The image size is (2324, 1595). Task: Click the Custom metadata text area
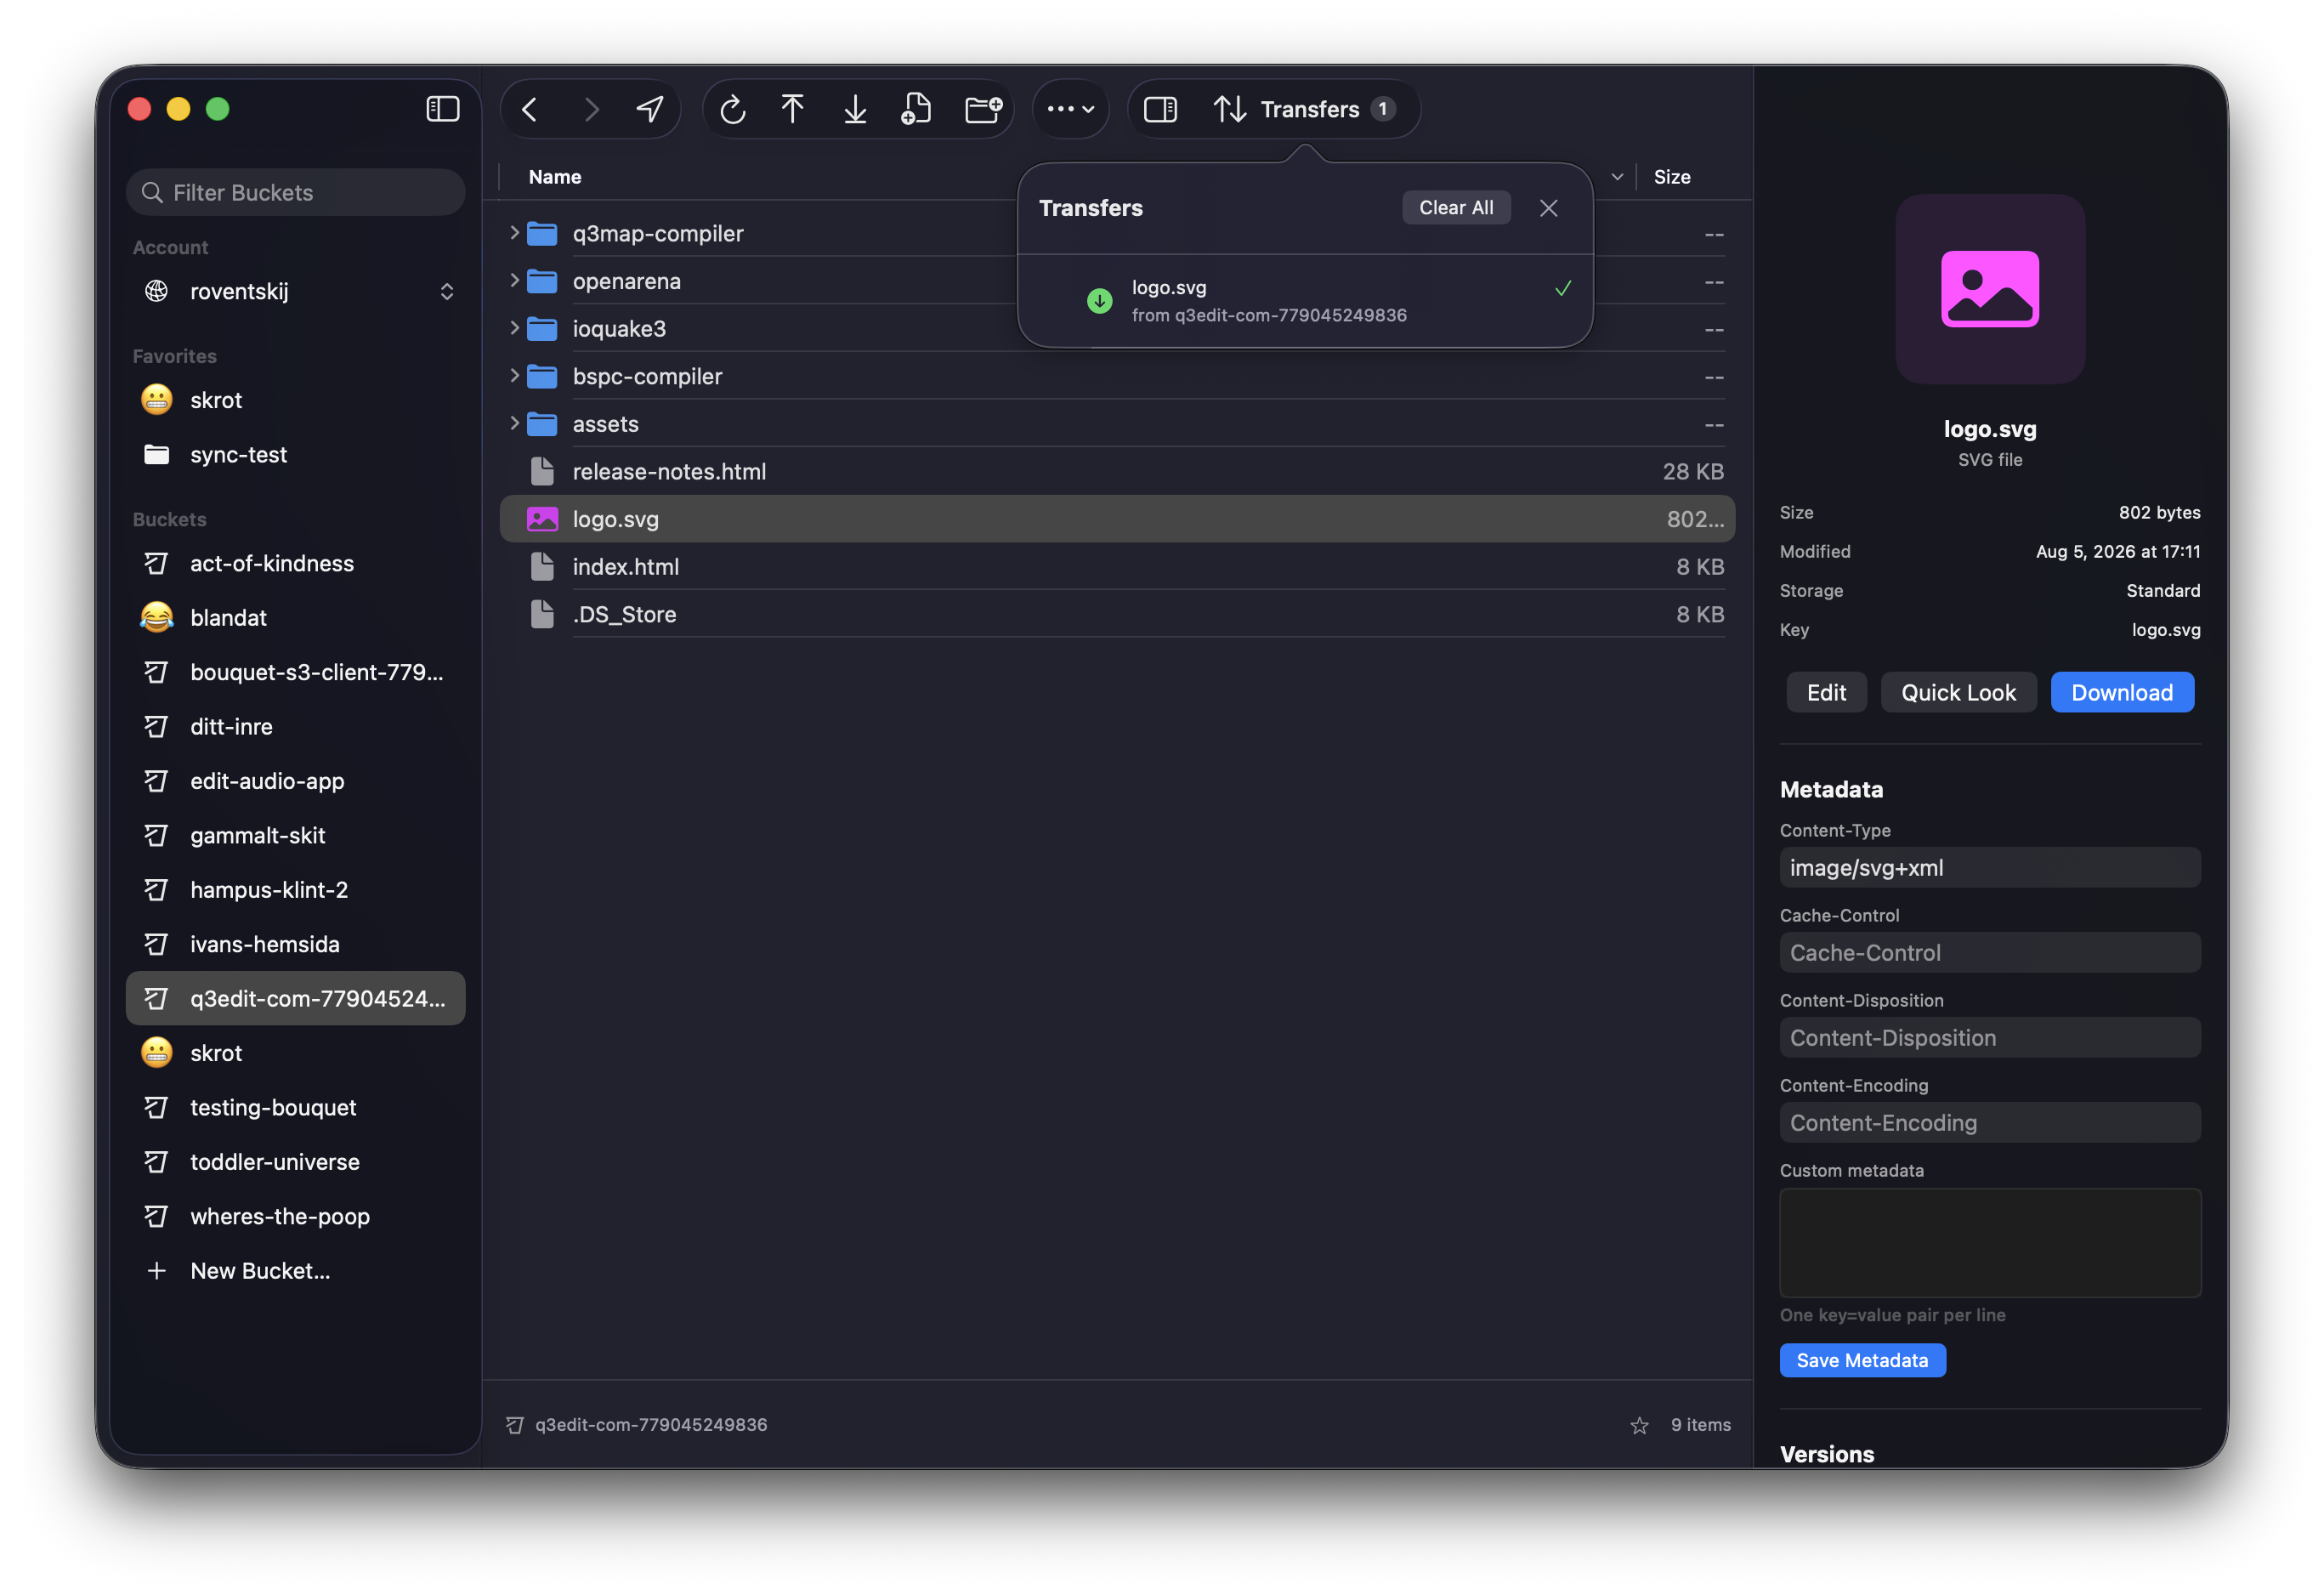[x=1990, y=1243]
